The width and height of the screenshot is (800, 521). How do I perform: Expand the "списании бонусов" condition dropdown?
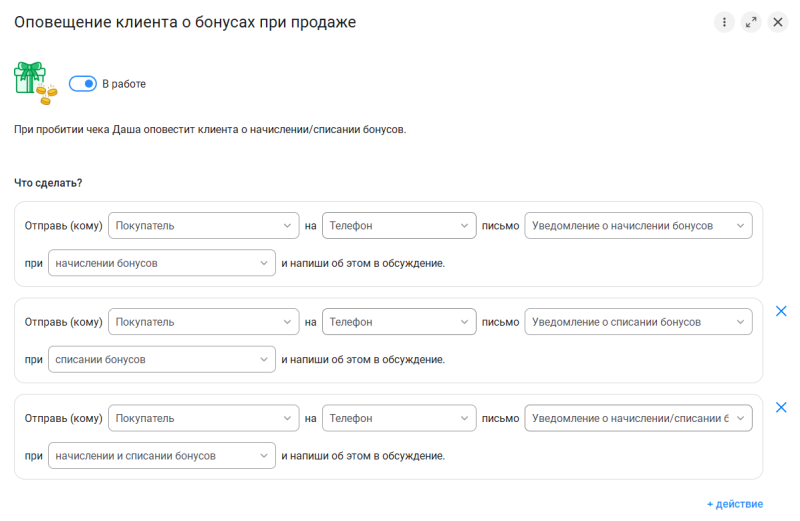point(161,360)
